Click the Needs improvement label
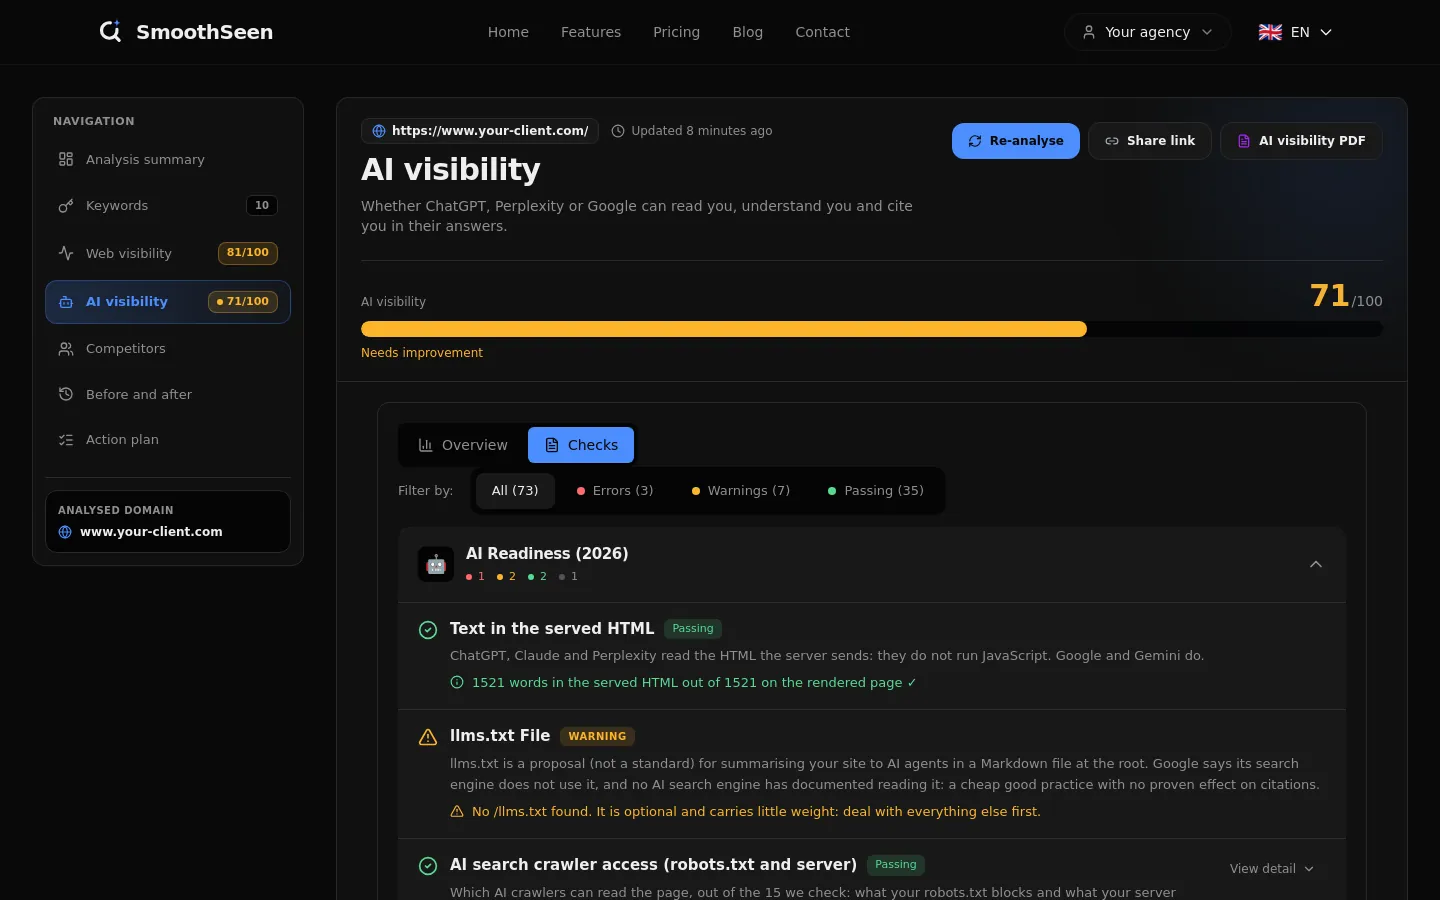Viewport: 1440px width, 900px height. point(422,353)
